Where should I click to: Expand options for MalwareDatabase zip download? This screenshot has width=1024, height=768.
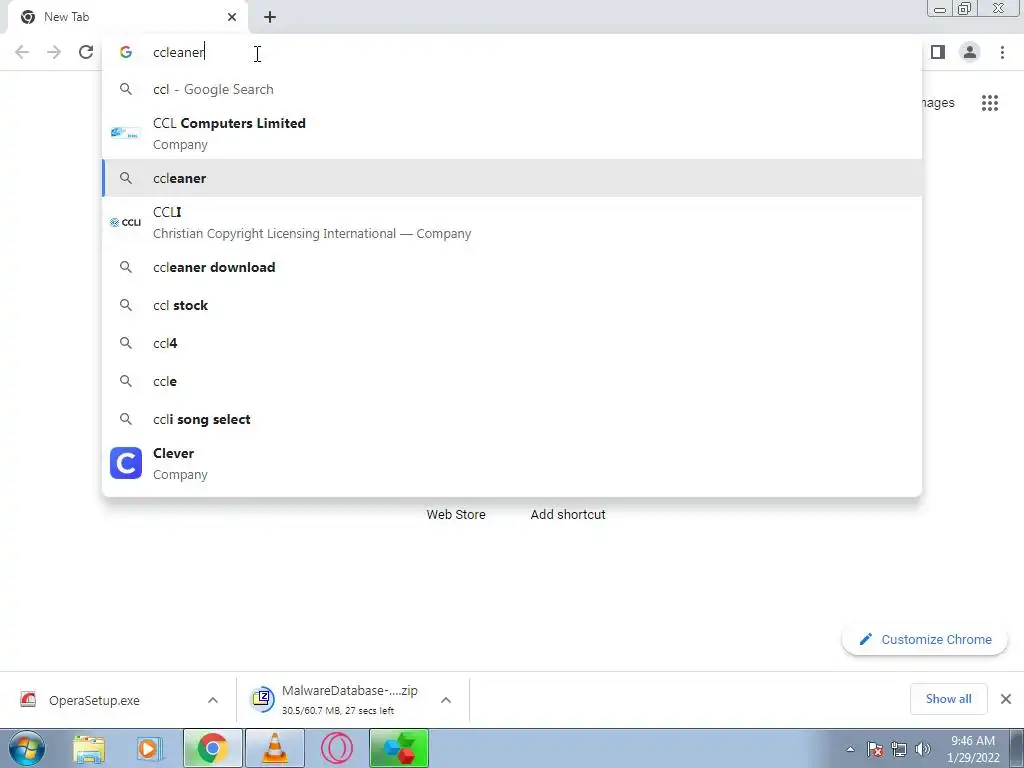(446, 700)
